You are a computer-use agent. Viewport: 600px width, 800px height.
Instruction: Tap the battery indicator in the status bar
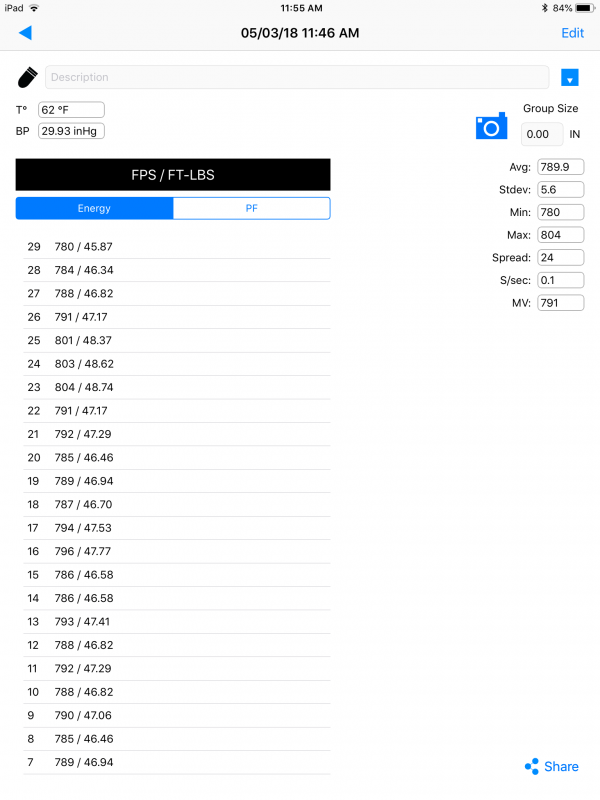coord(585,8)
